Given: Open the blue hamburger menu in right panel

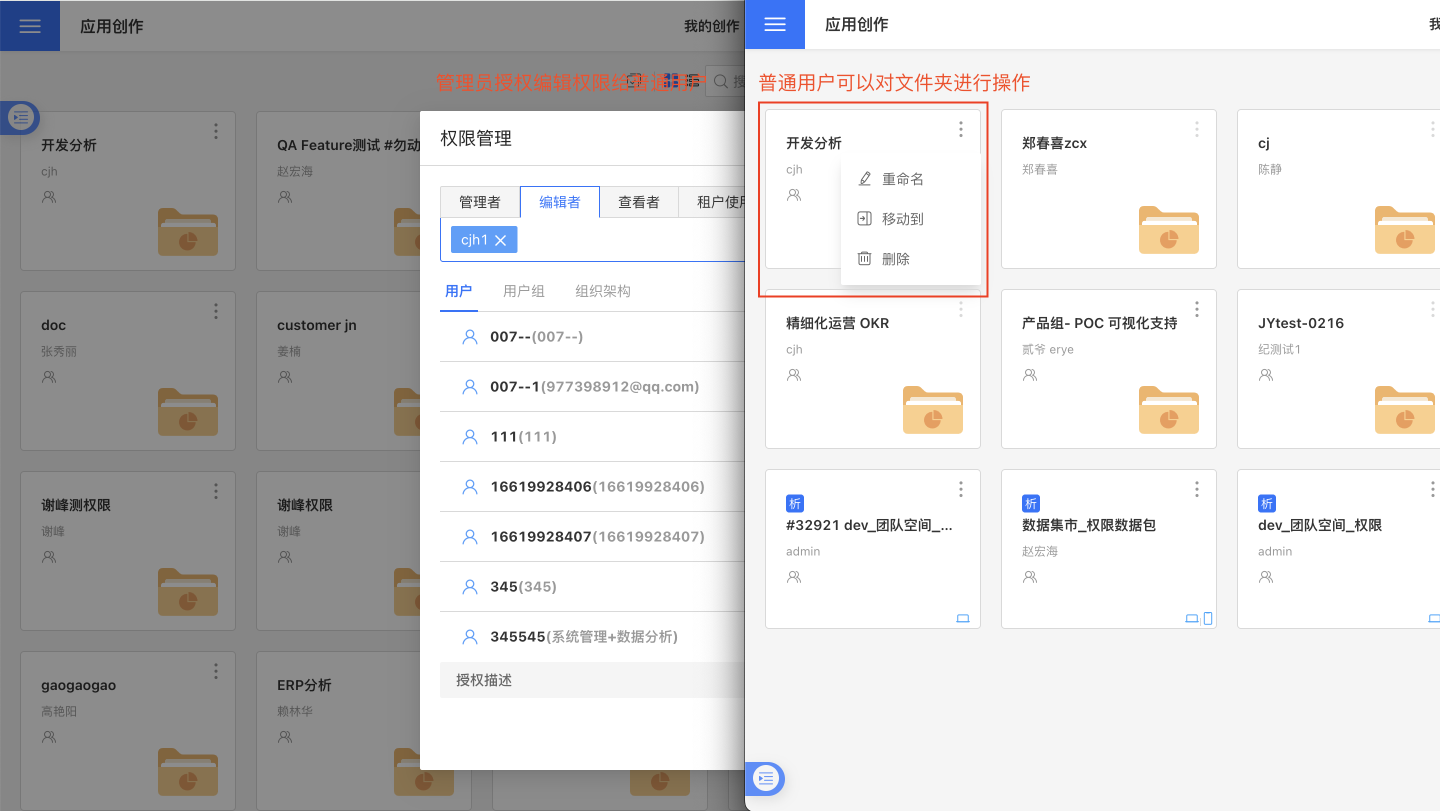Looking at the screenshot, I should 775,25.
